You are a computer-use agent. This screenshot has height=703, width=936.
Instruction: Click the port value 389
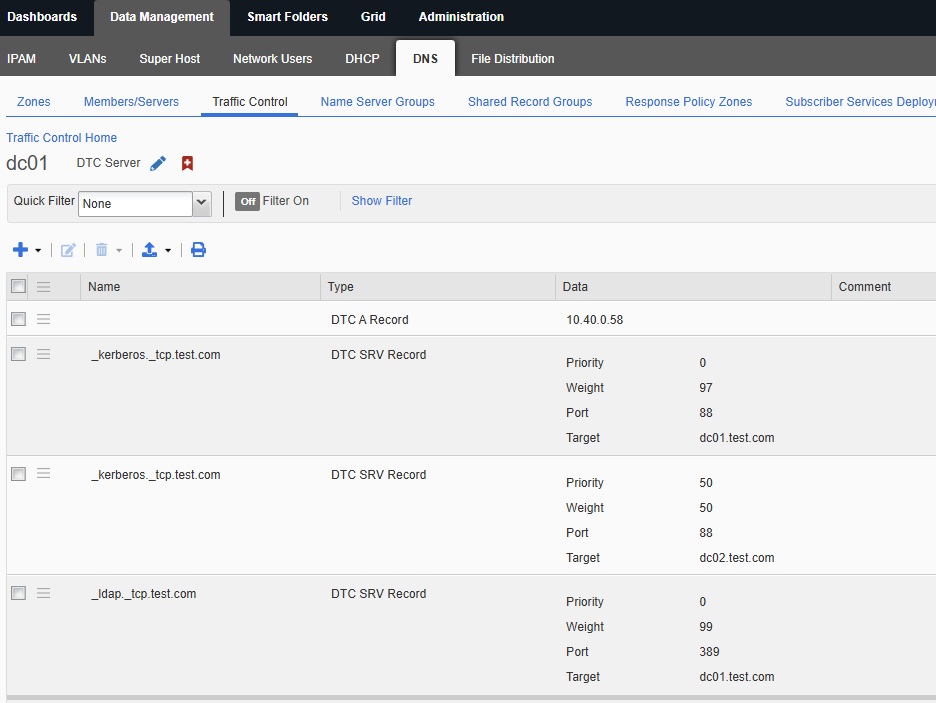click(x=709, y=652)
